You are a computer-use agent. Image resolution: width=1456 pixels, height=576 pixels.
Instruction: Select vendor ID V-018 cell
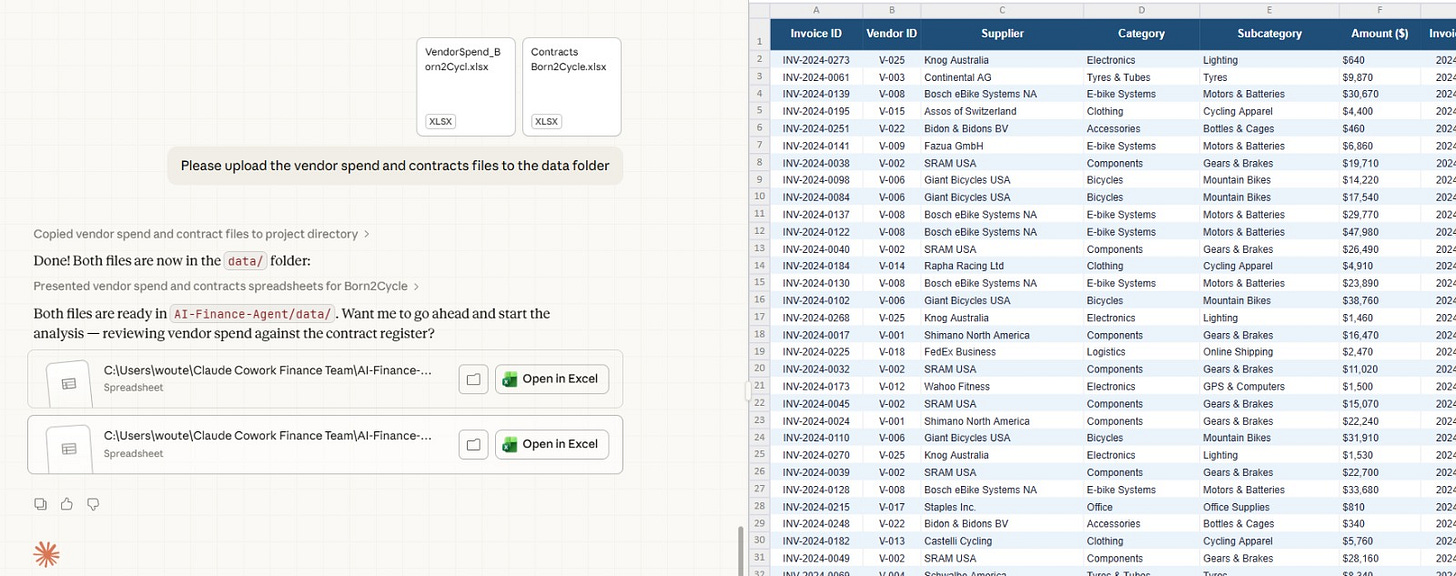point(891,352)
